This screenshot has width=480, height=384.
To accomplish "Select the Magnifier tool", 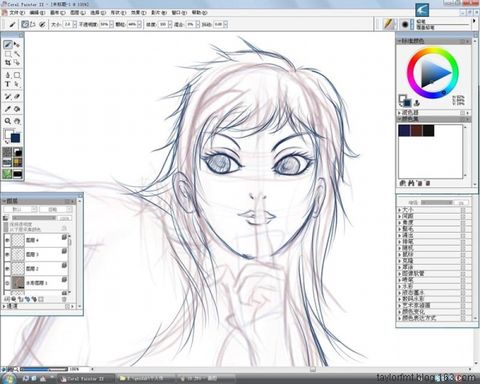I will point(8,121).
